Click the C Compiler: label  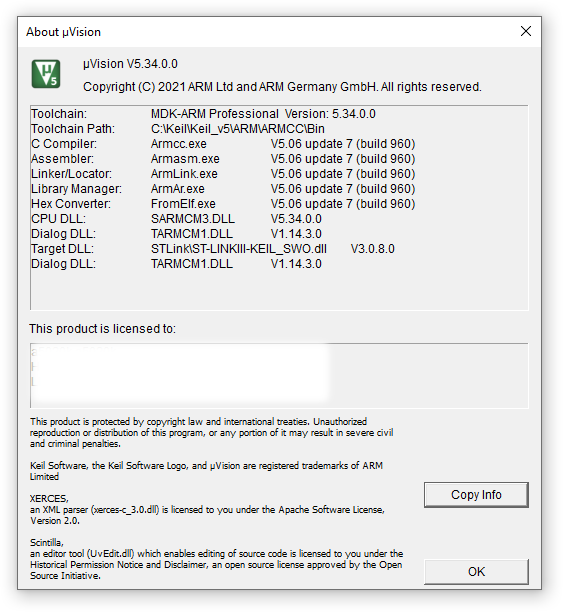pos(64,144)
